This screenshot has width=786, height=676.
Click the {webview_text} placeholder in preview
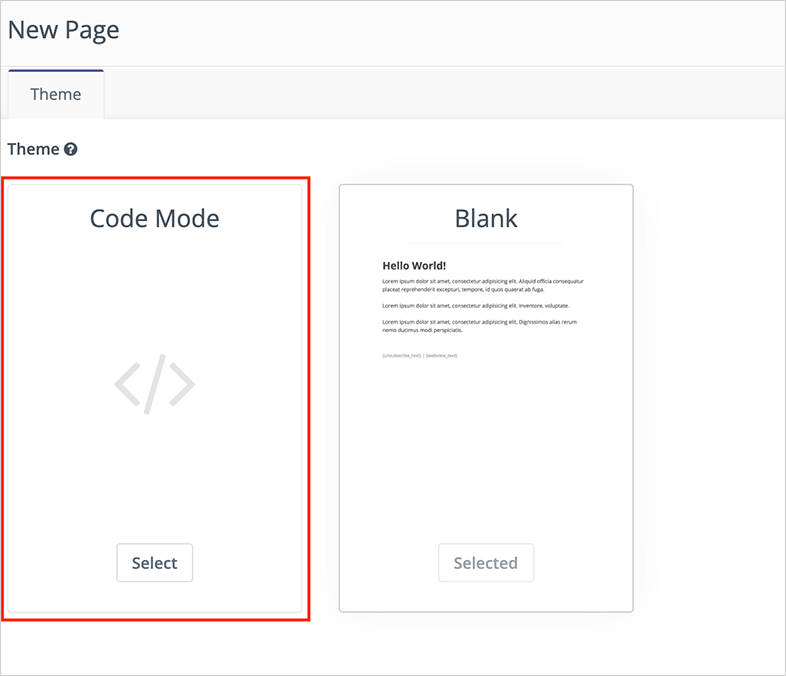[x=441, y=355]
